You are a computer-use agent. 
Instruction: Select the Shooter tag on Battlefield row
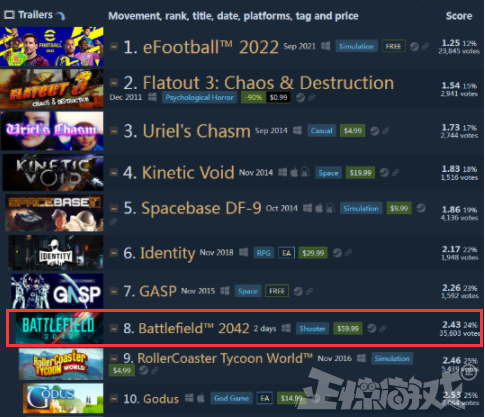pyautogui.click(x=312, y=329)
